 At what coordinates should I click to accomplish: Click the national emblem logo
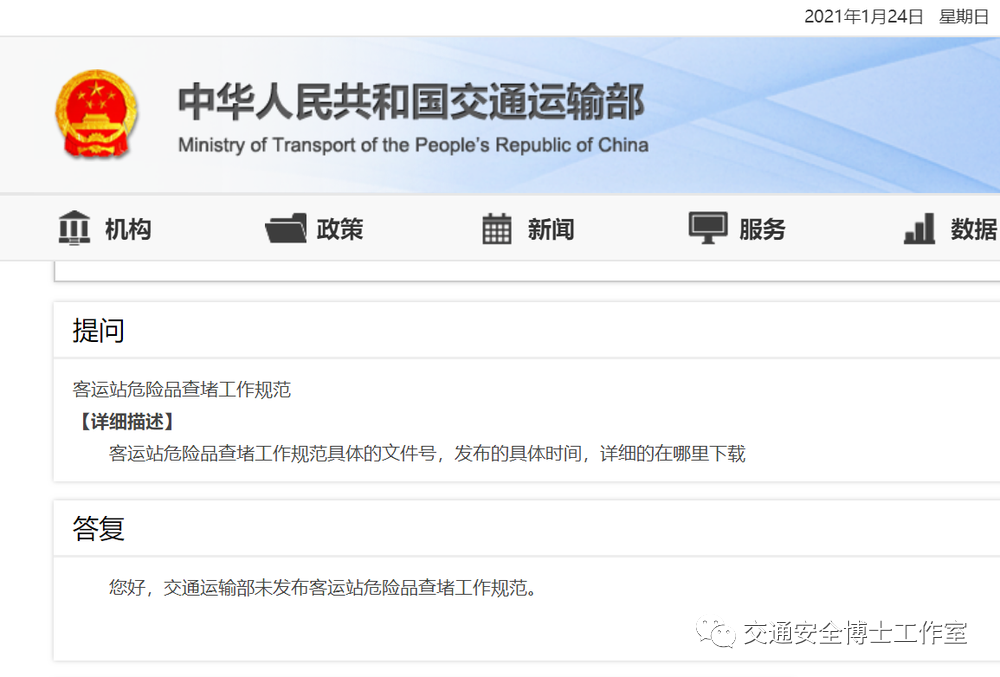[93, 113]
